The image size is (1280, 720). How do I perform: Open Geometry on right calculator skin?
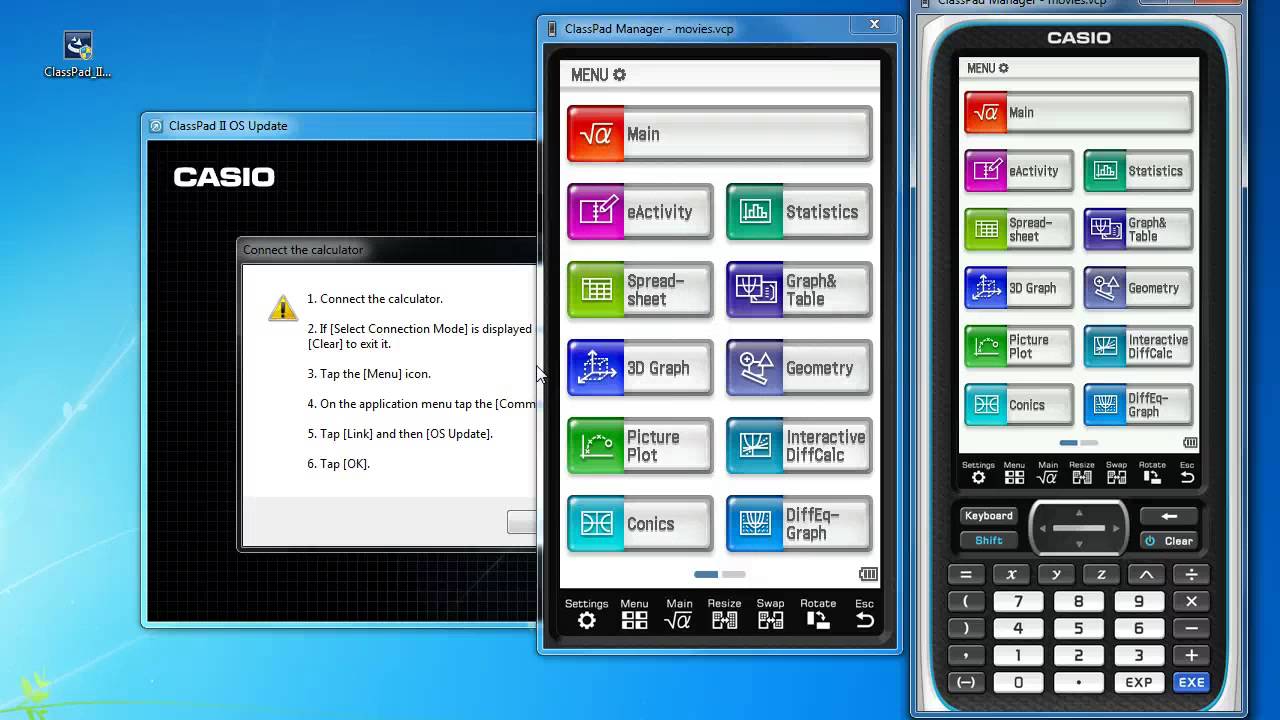pos(1138,288)
